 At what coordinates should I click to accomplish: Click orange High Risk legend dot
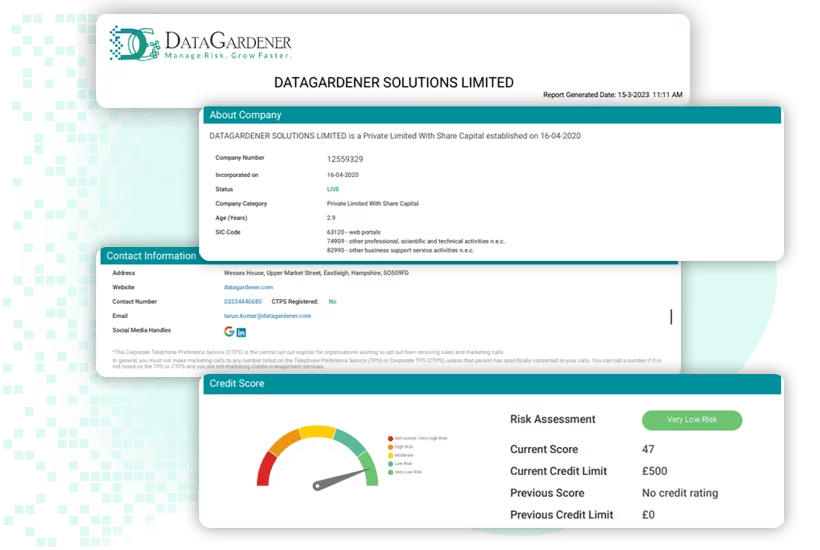(x=390, y=447)
